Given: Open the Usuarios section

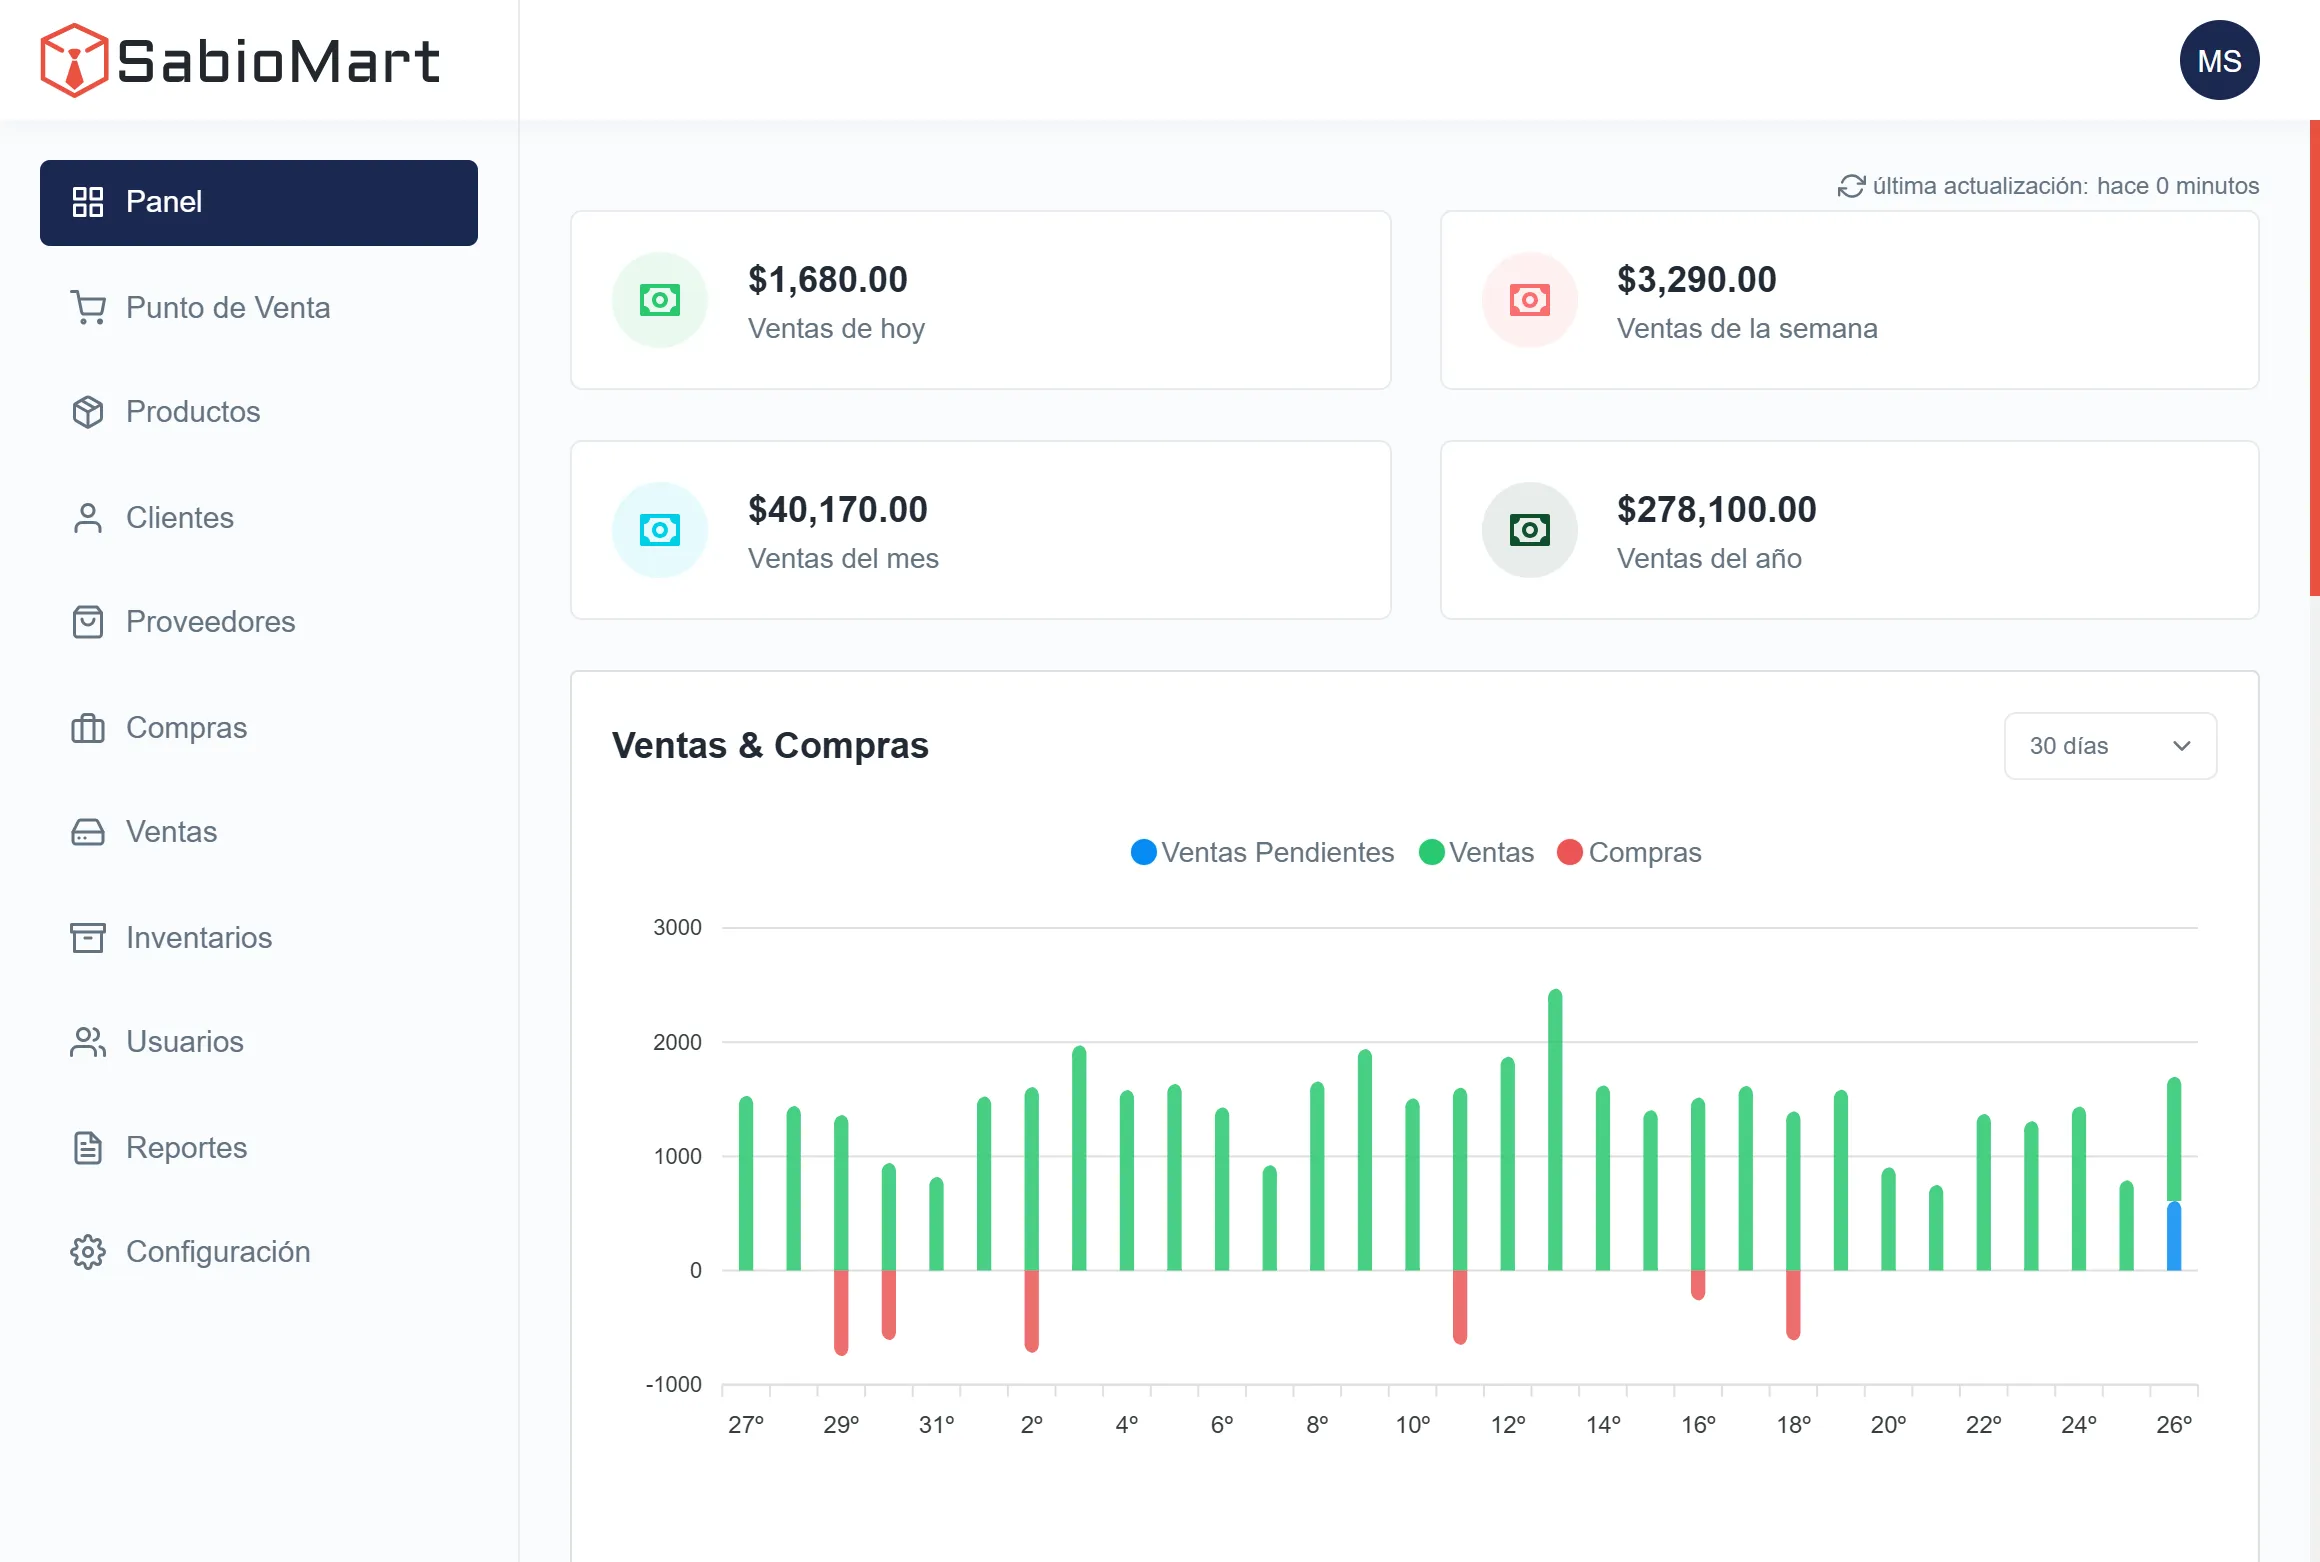Looking at the screenshot, I should click(x=184, y=1042).
